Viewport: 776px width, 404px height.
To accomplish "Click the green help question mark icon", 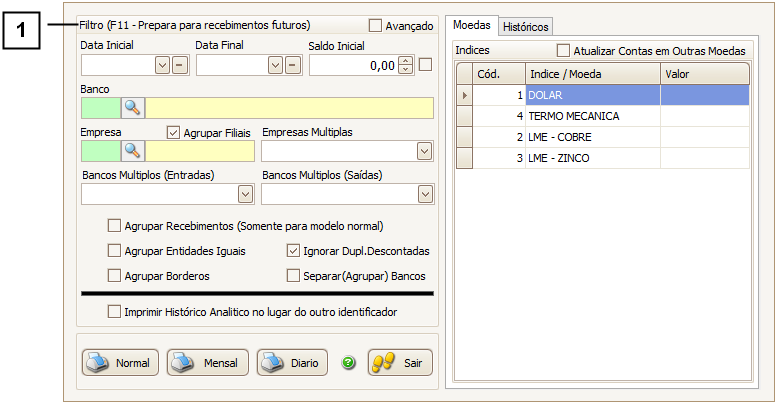I will point(349,363).
